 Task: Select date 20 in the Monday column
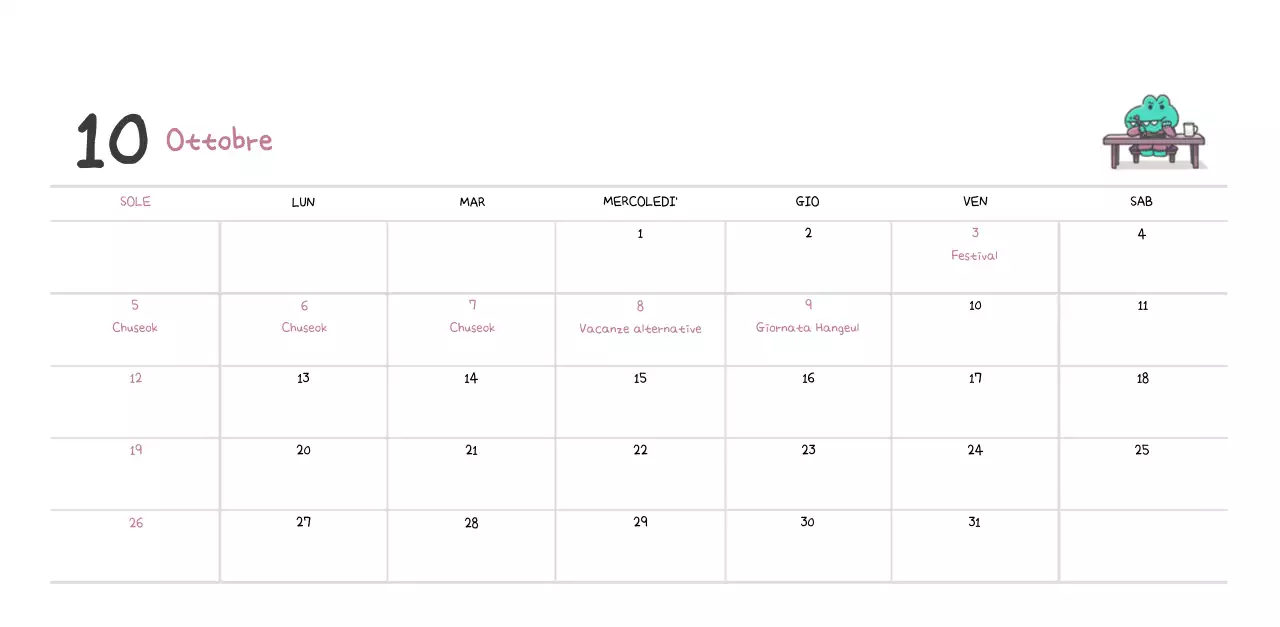pyautogui.click(x=303, y=450)
